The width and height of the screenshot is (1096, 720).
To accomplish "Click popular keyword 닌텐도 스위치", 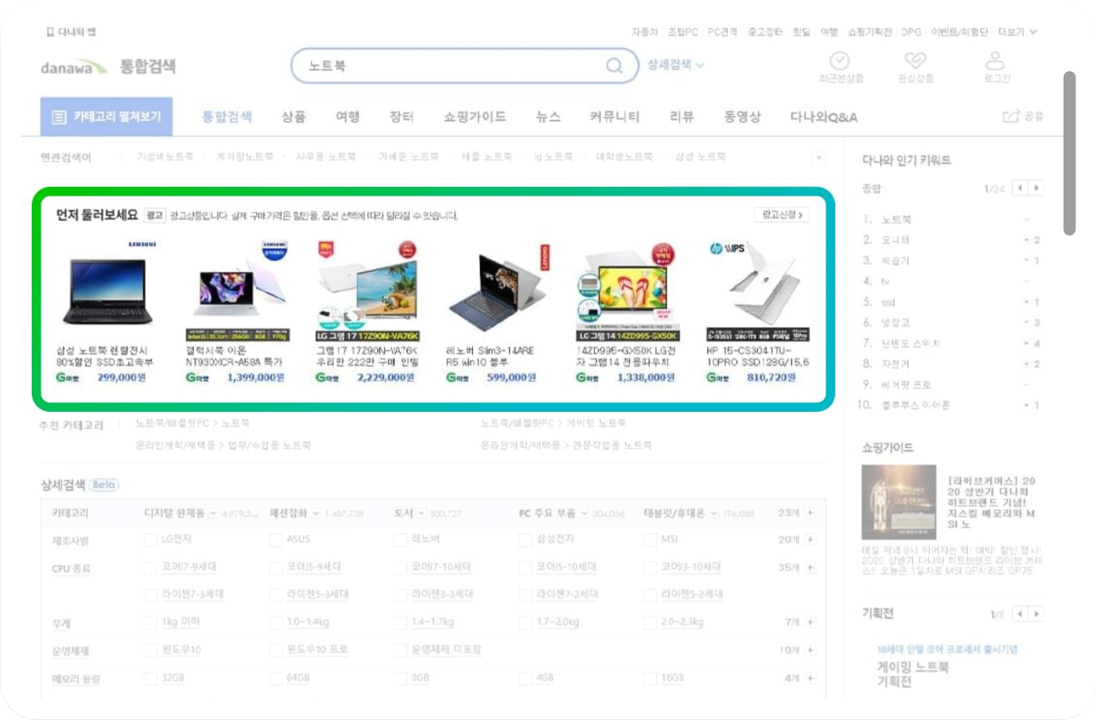I will [910, 343].
